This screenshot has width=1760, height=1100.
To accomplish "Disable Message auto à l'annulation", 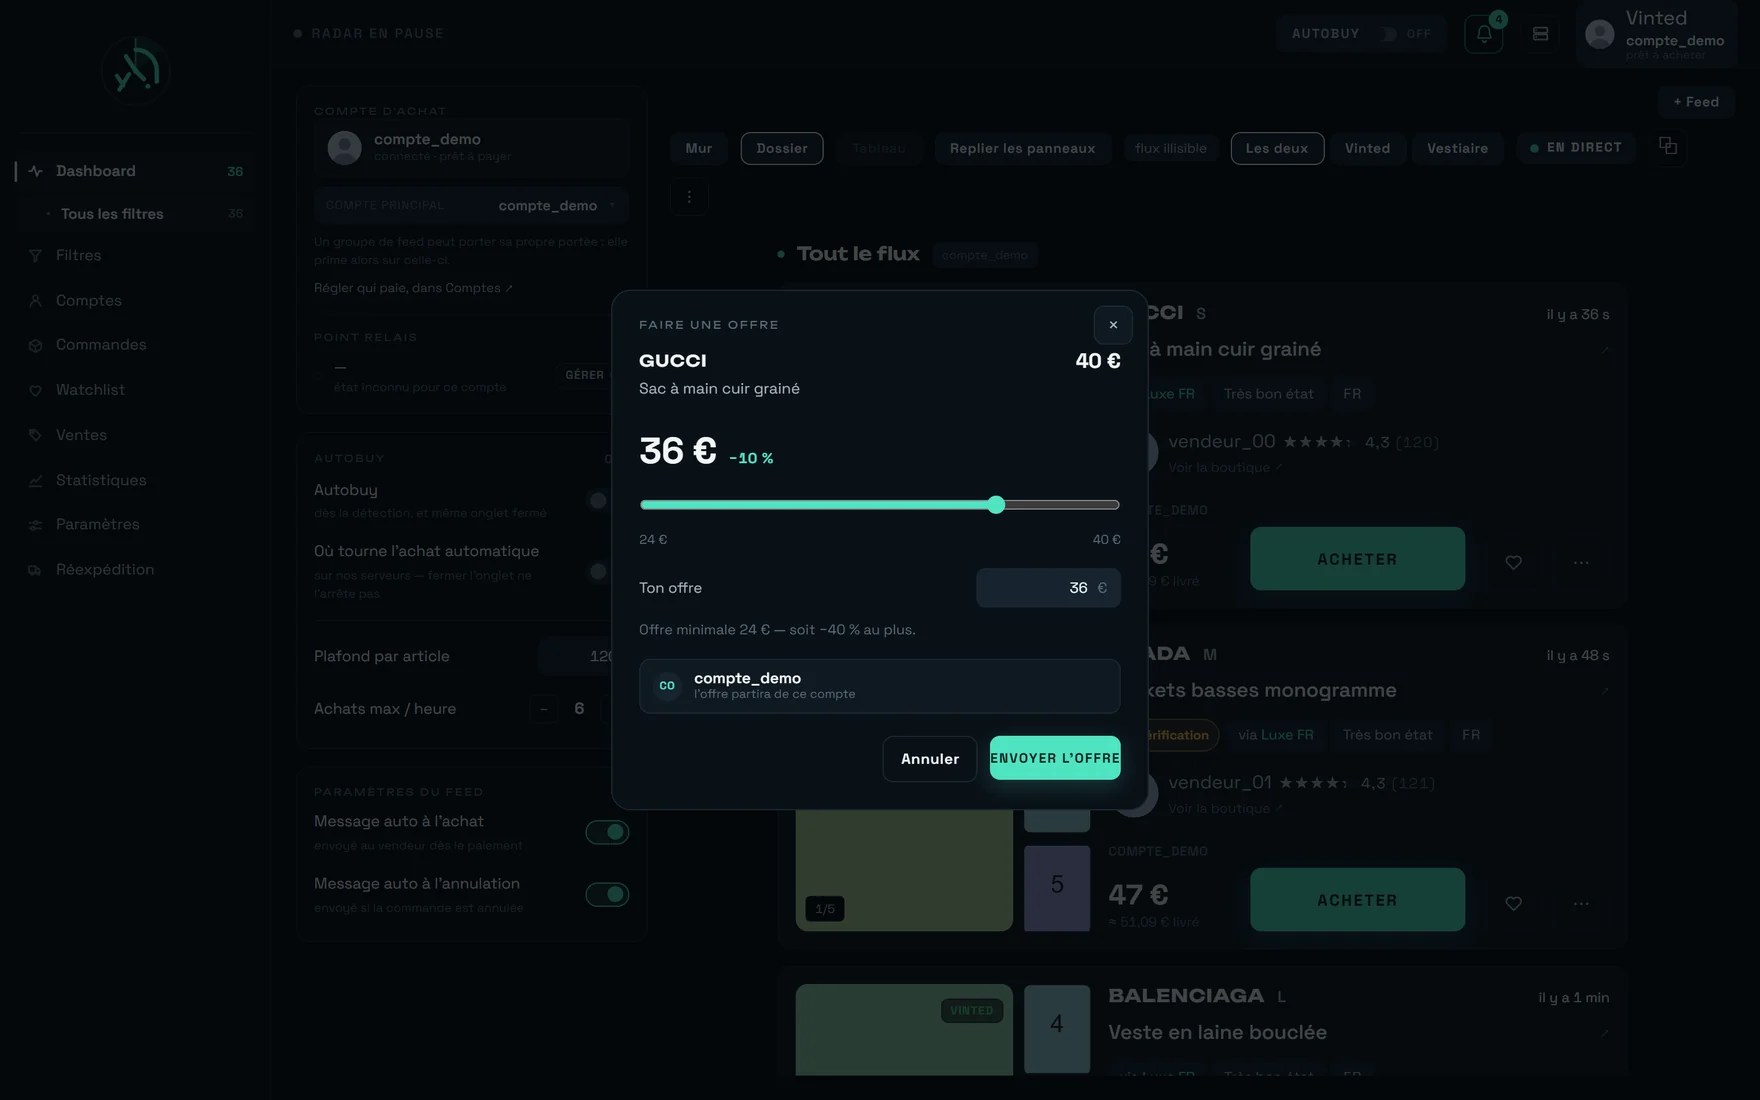I will coord(607,894).
